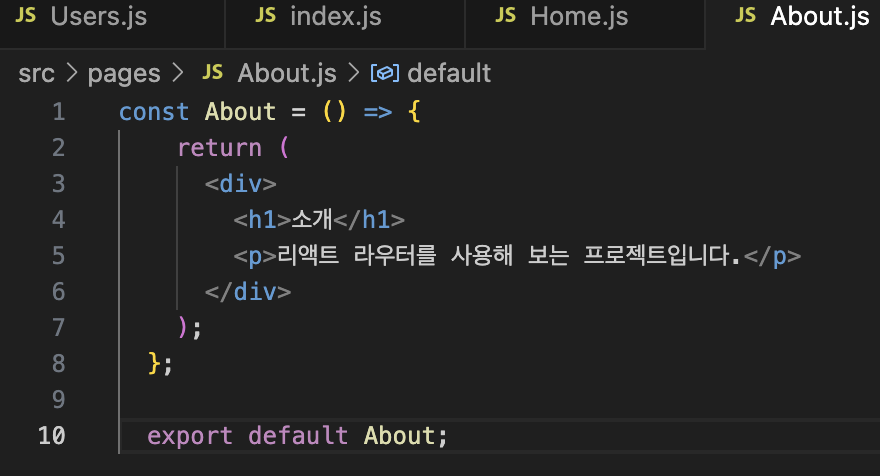This screenshot has height=476, width=880.
Task: Click the closing </p> tag
Action: click(772, 257)
